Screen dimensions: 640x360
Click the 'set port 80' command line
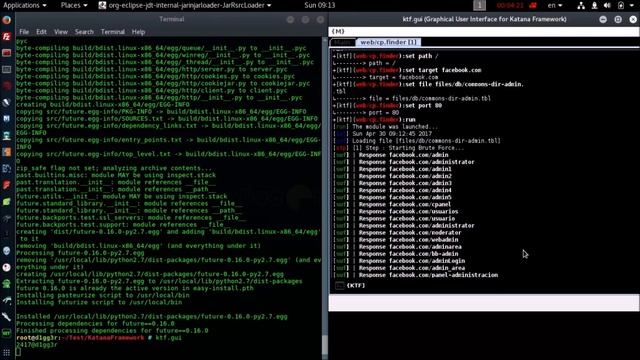point(387,106)
